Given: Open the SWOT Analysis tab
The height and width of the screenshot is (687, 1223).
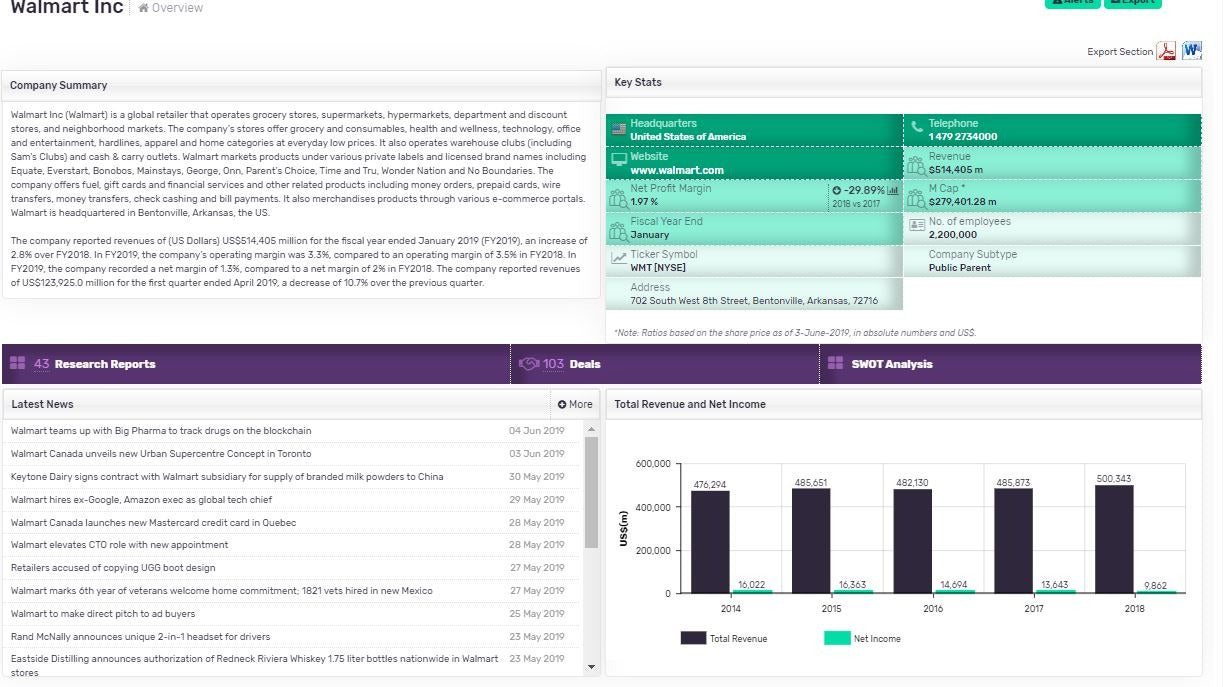Looking at the screenshot, I should click(x=891, y=364).
